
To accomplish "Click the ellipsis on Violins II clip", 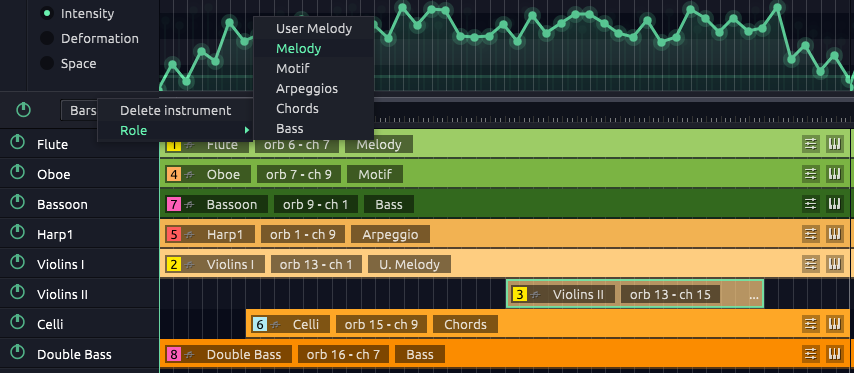I will [754, 297].
